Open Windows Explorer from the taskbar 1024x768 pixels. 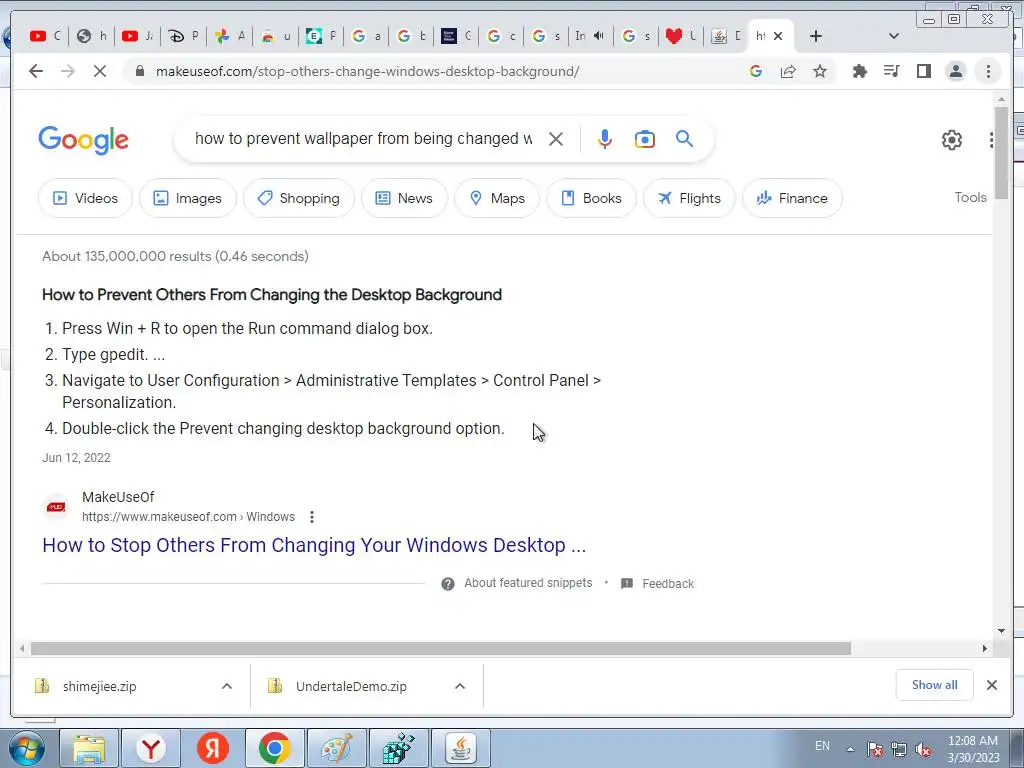point(89,748)
